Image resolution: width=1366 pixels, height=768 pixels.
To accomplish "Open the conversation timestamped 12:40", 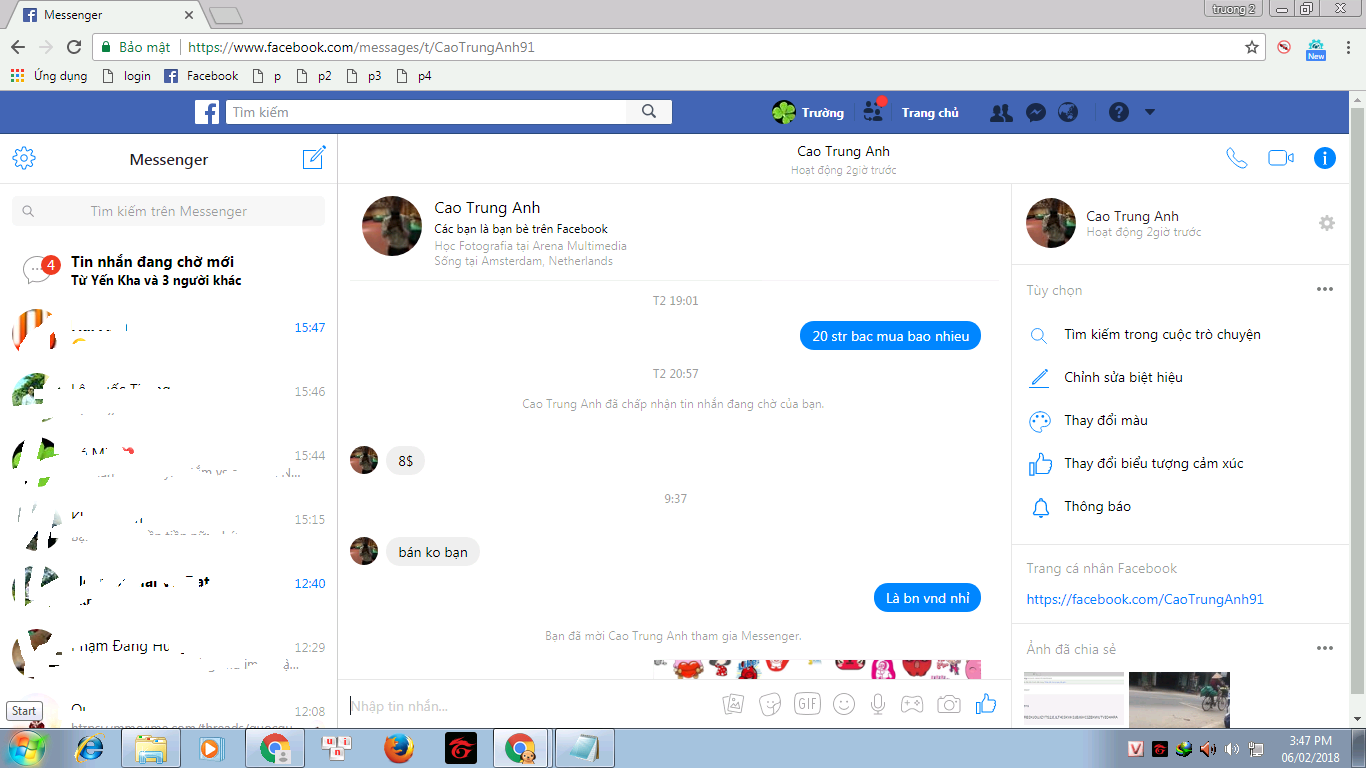I will 169,588.
